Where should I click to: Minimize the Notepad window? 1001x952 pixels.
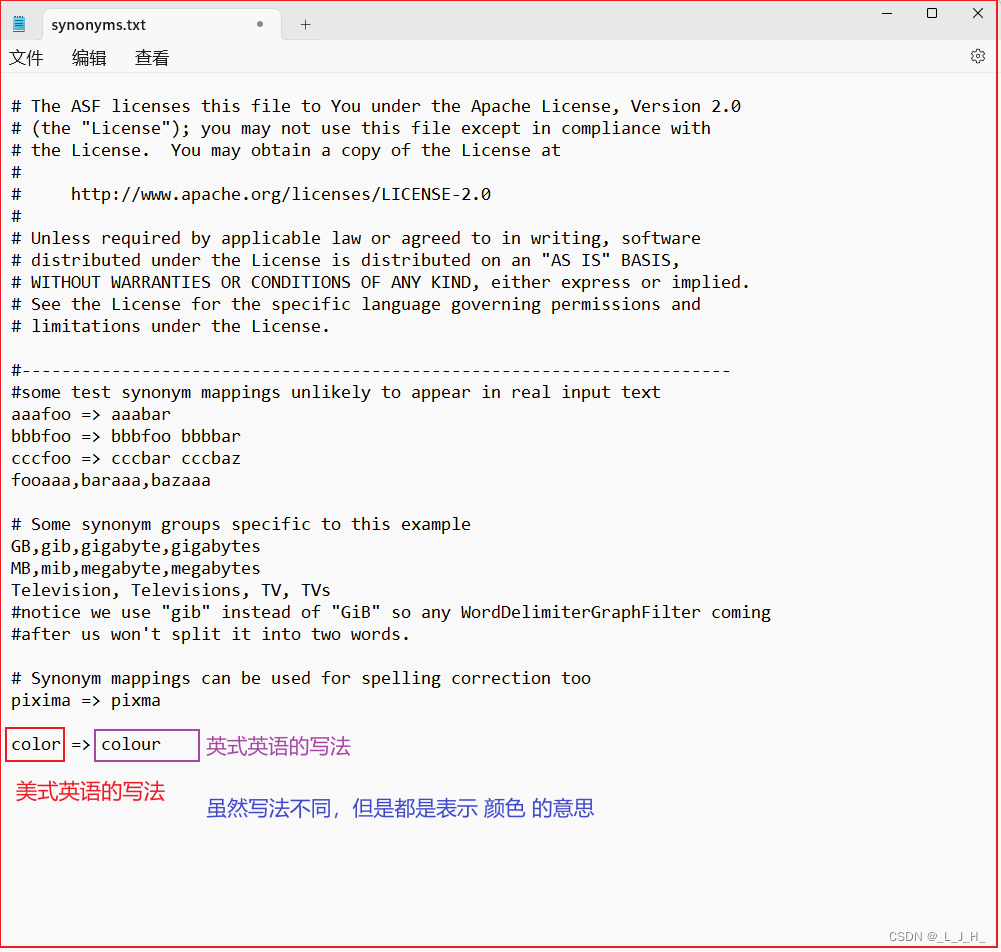887,13
